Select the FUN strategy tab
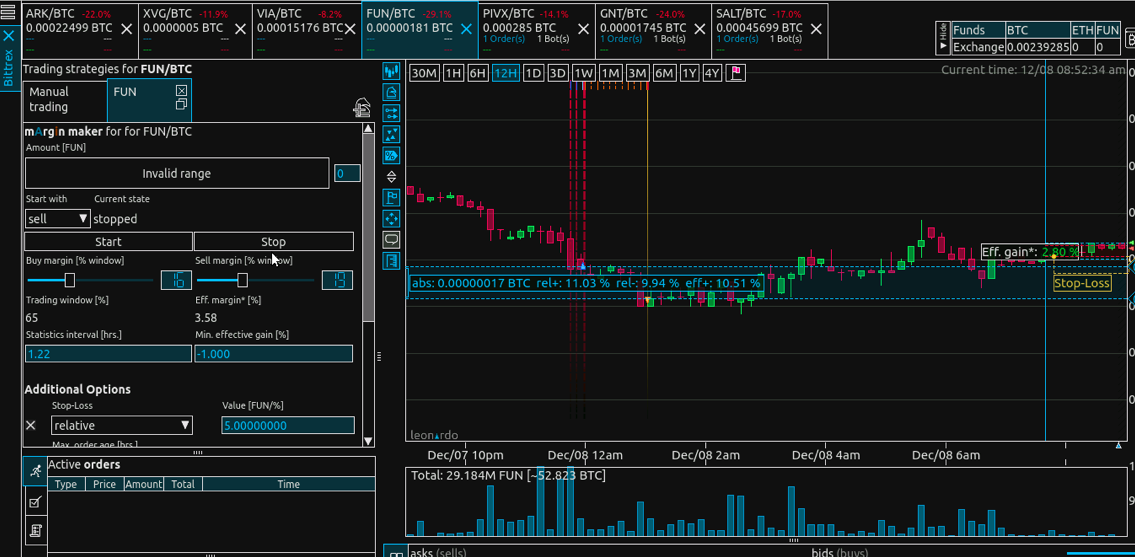The image size is (1135, 557). point(149,100)
